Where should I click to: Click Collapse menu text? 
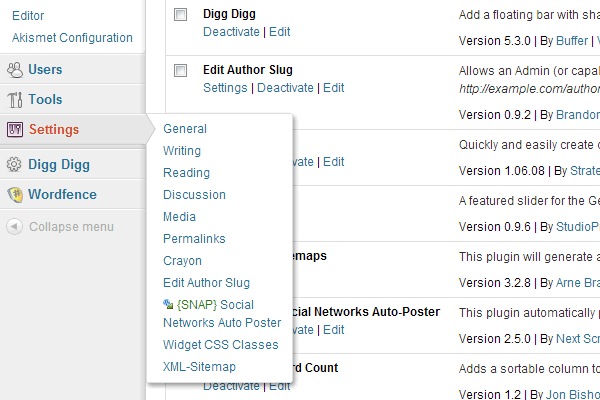click(72, 227)
